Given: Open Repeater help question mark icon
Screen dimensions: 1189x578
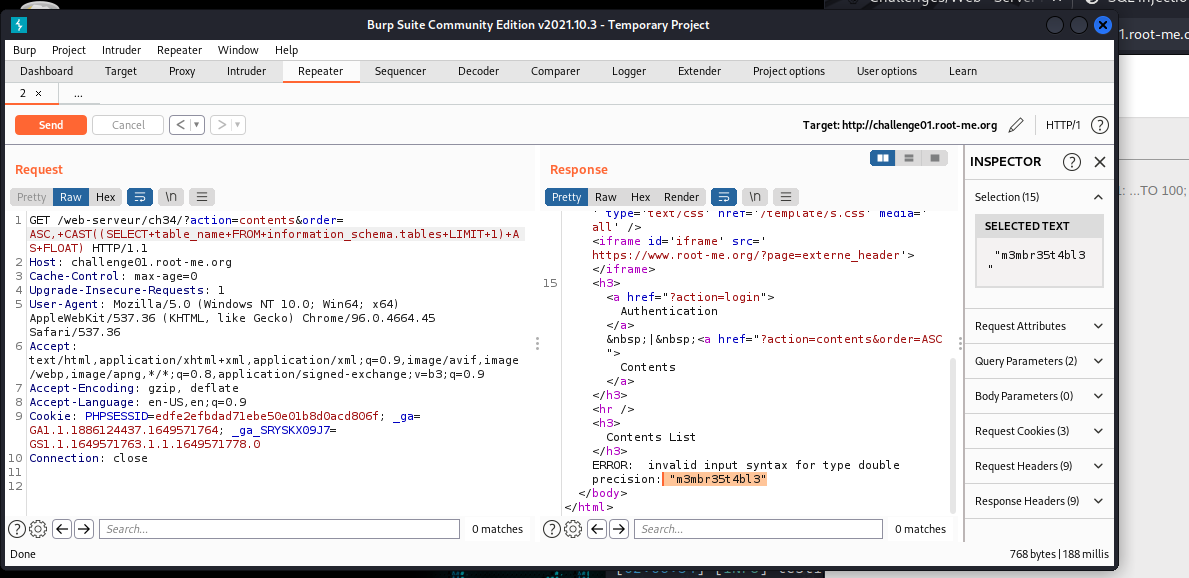Looking at the screenshot, I should click(1100, 125).
